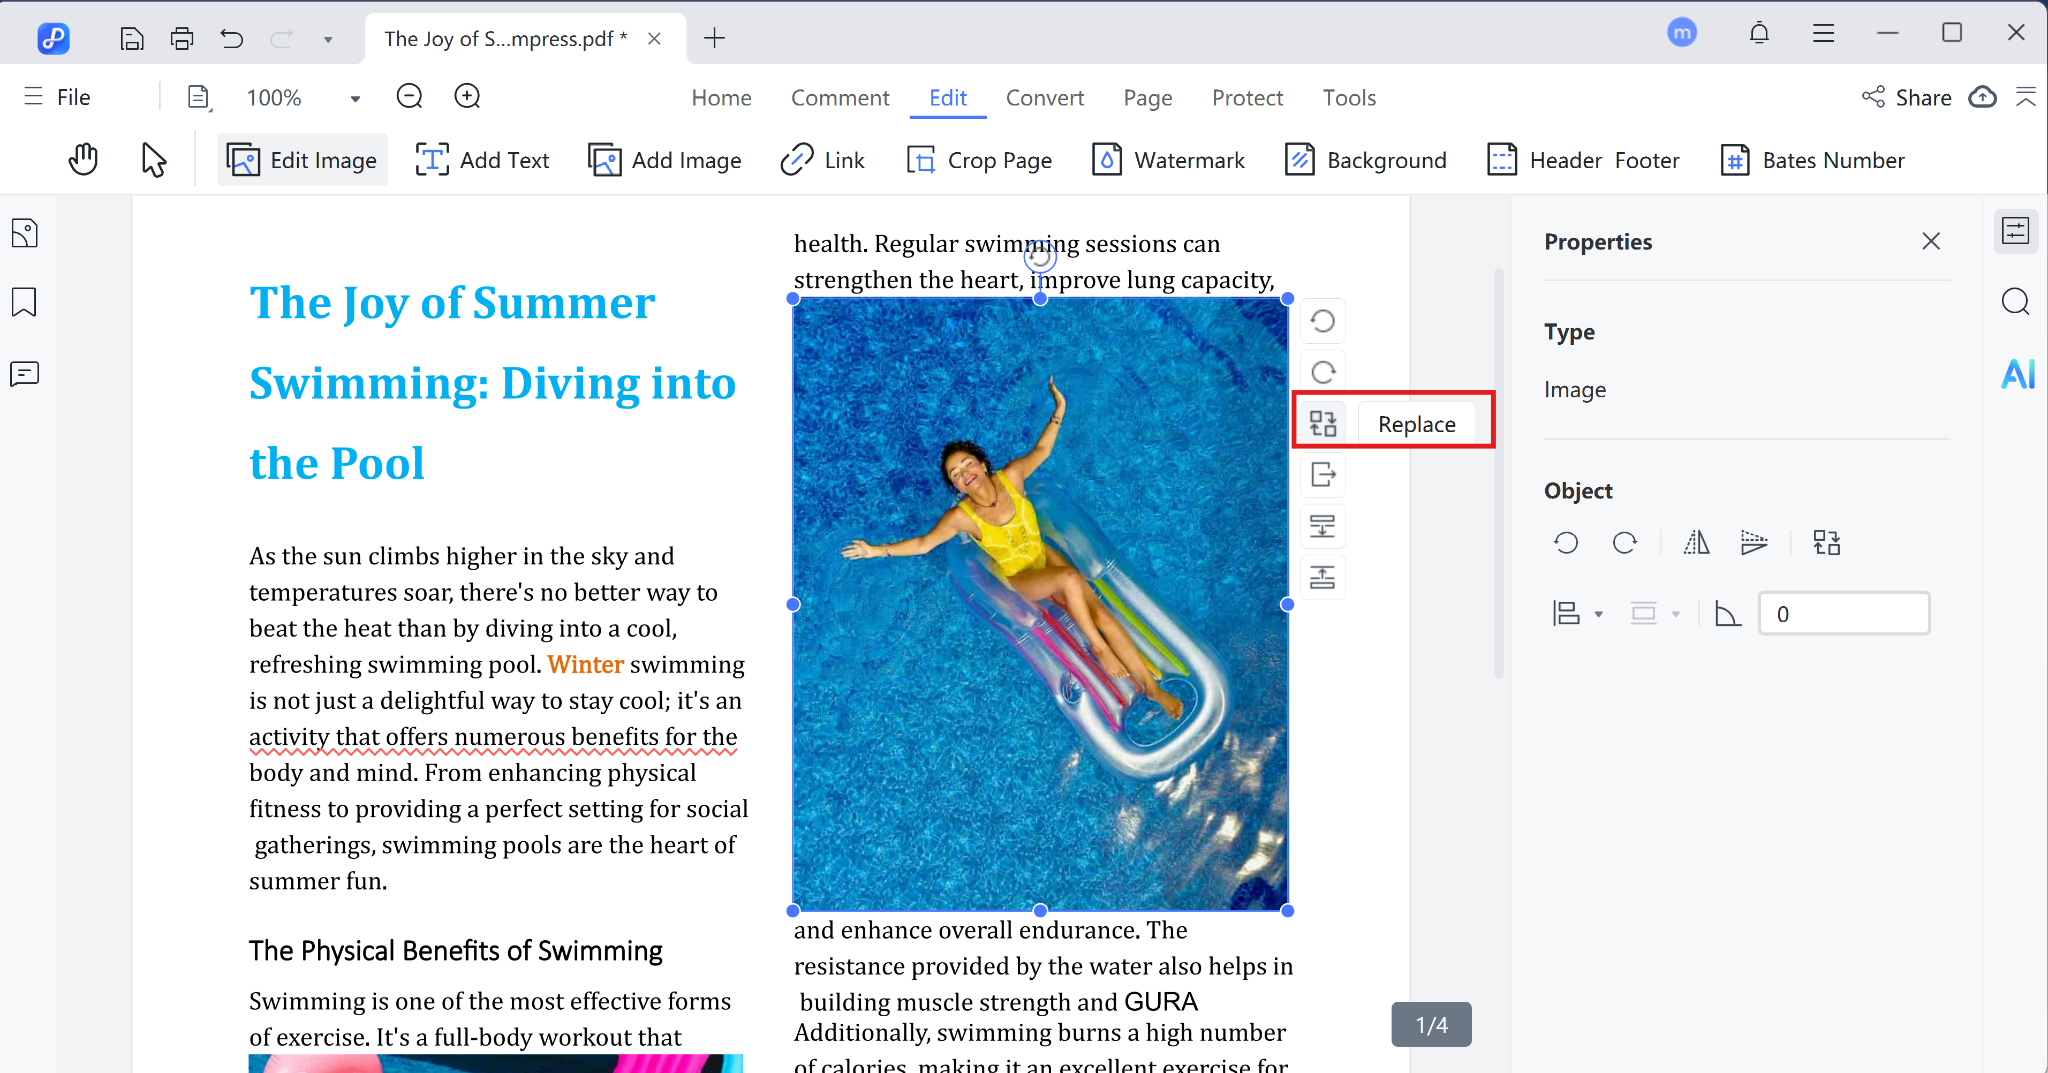The image size is (2048, 1073).
Task: Click the Replace image button
Action: tap(1417, 423)
